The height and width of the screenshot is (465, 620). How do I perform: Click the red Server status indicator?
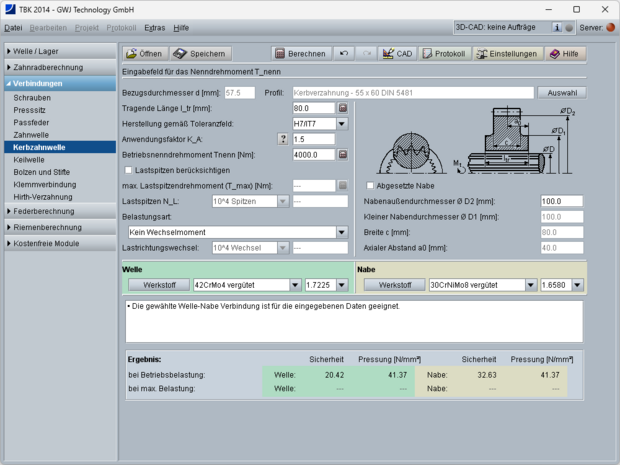(611, 28)
